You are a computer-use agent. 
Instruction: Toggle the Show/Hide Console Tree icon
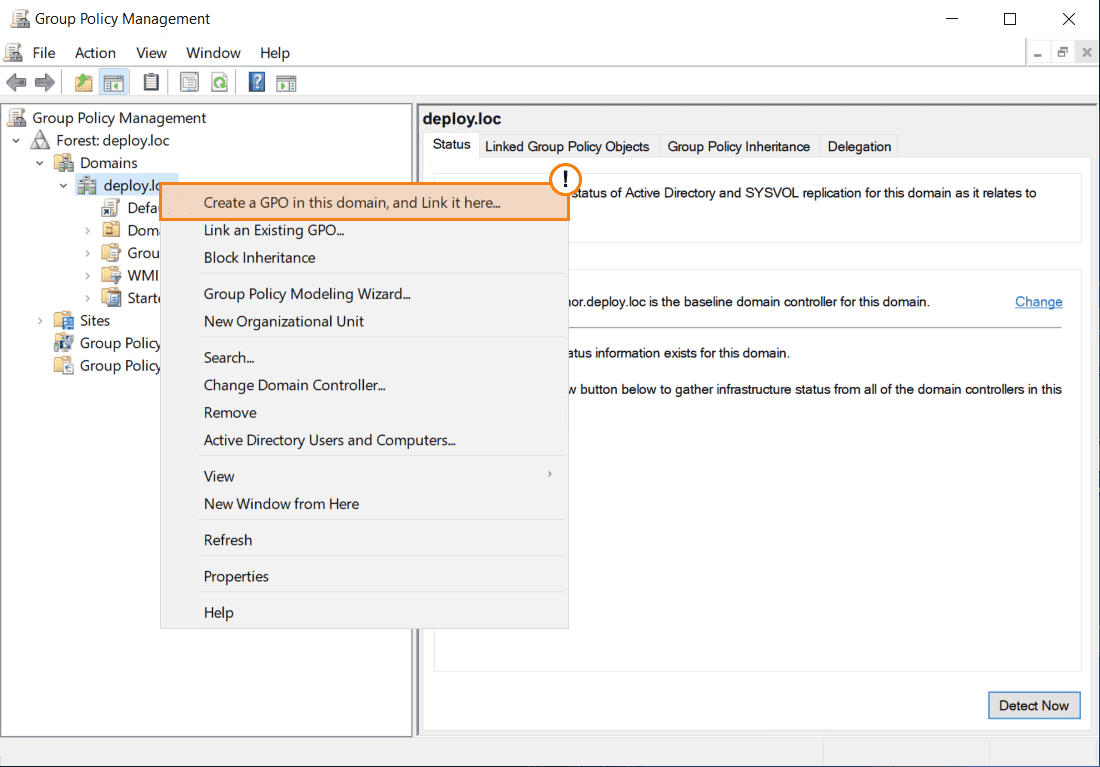pyautogui.click(x=114, y=83)
